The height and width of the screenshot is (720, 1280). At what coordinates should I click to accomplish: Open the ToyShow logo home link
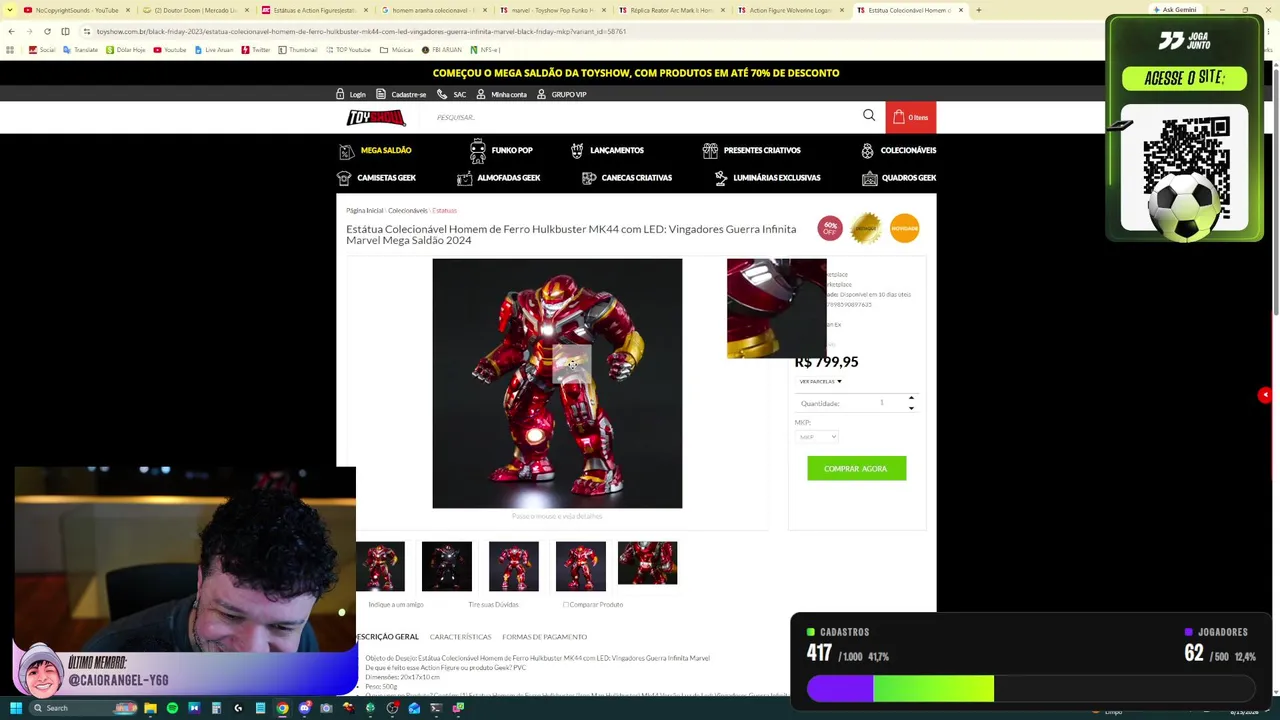coord(376,118)
